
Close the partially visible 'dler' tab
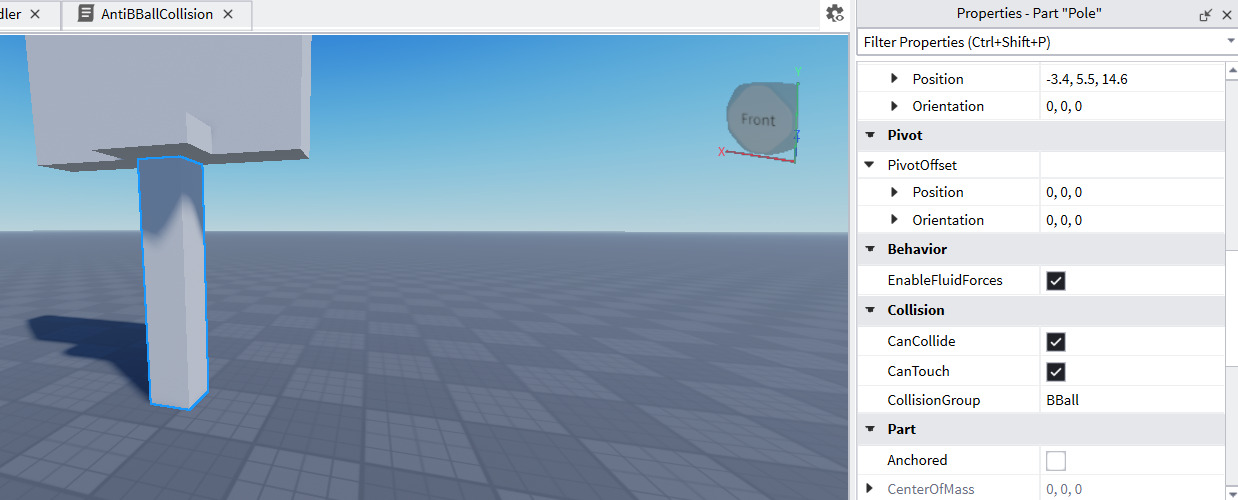tap(36, 15)
